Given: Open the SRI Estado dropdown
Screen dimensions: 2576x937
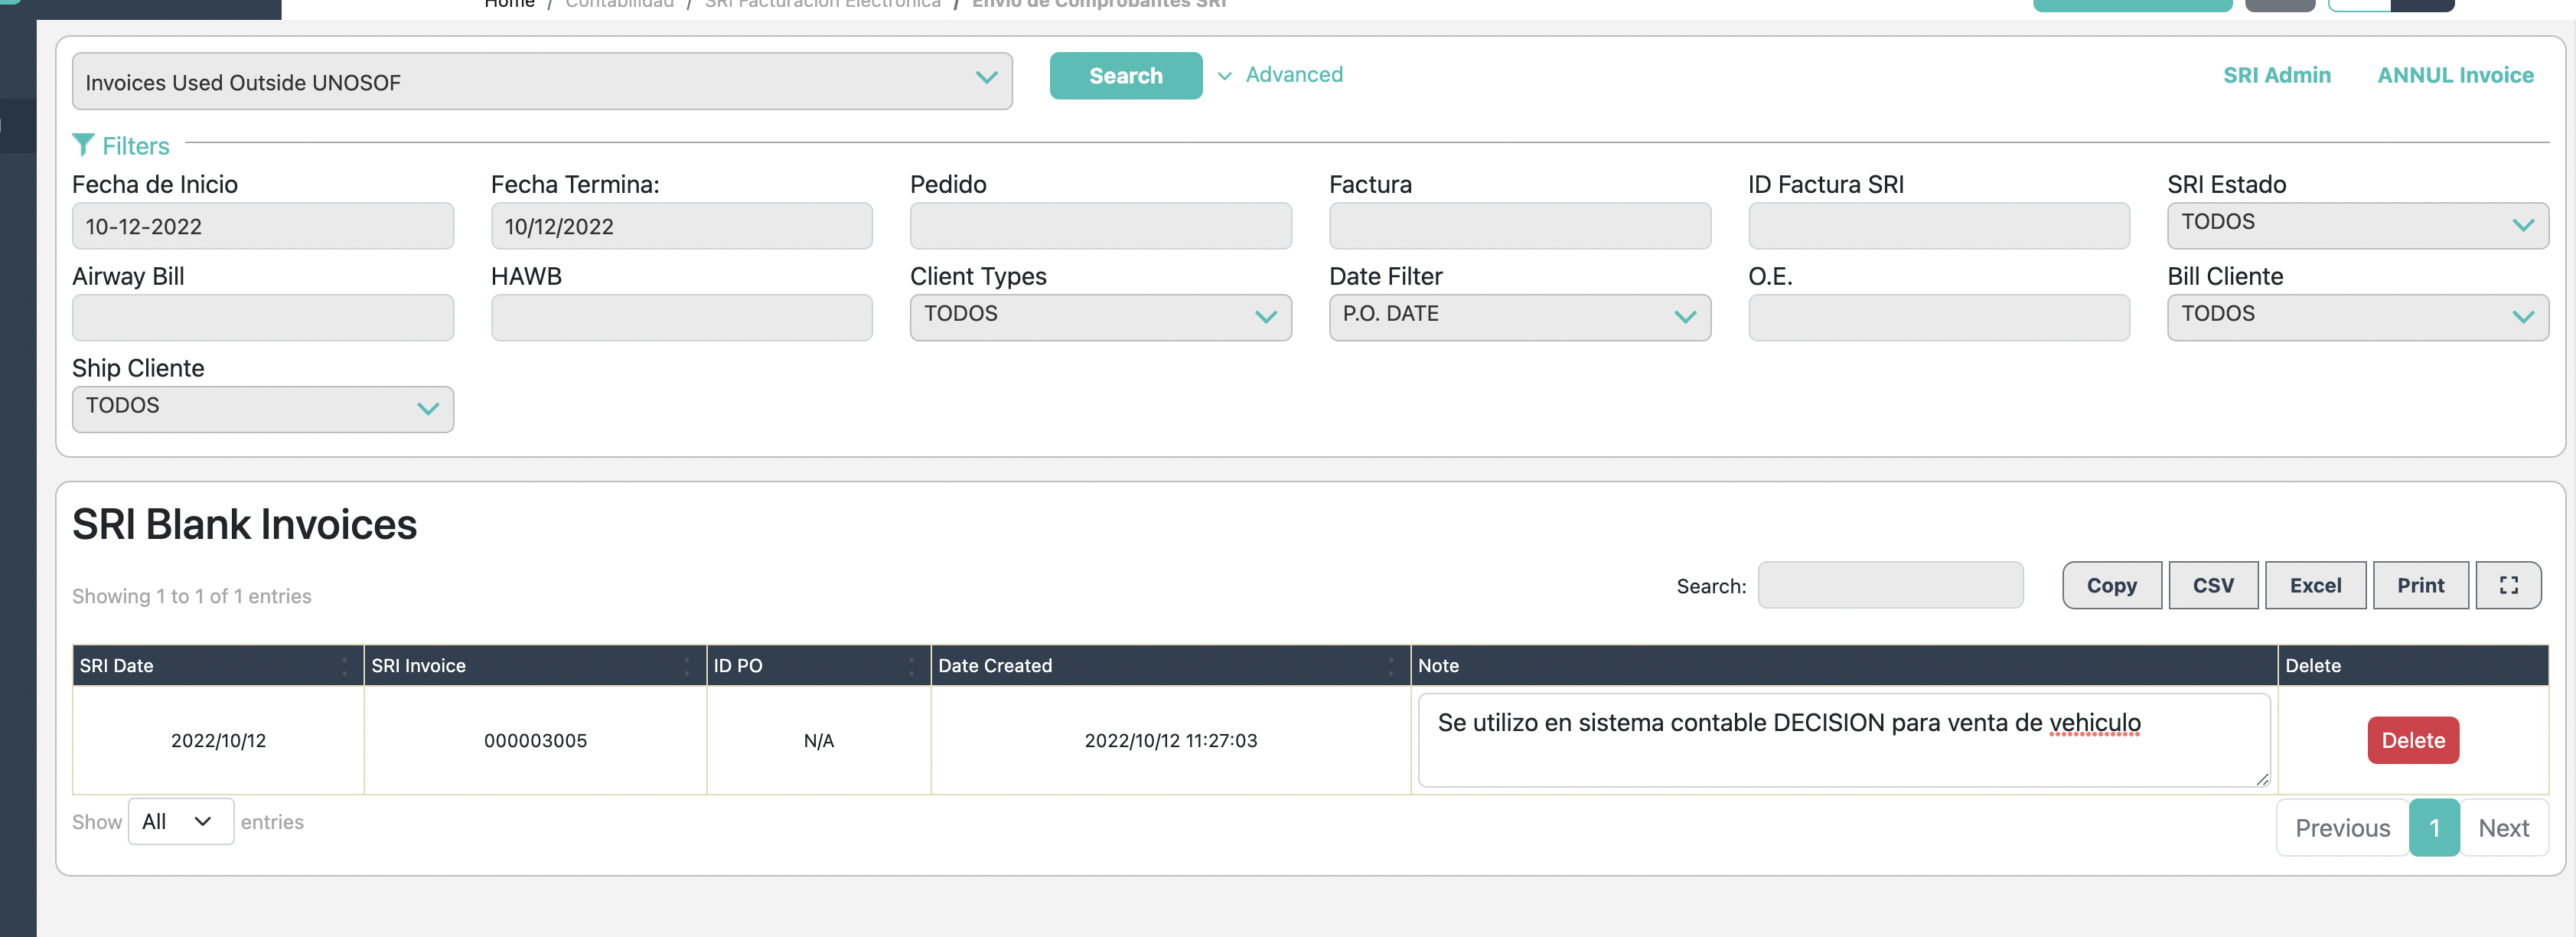Looking at the screenshot, I should 2356,224.
